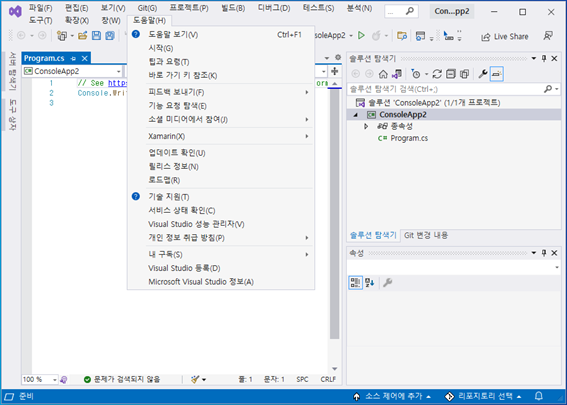
Task: Click the Property Pages wrench icon in Properties panel
Action: tap(387, 282)
